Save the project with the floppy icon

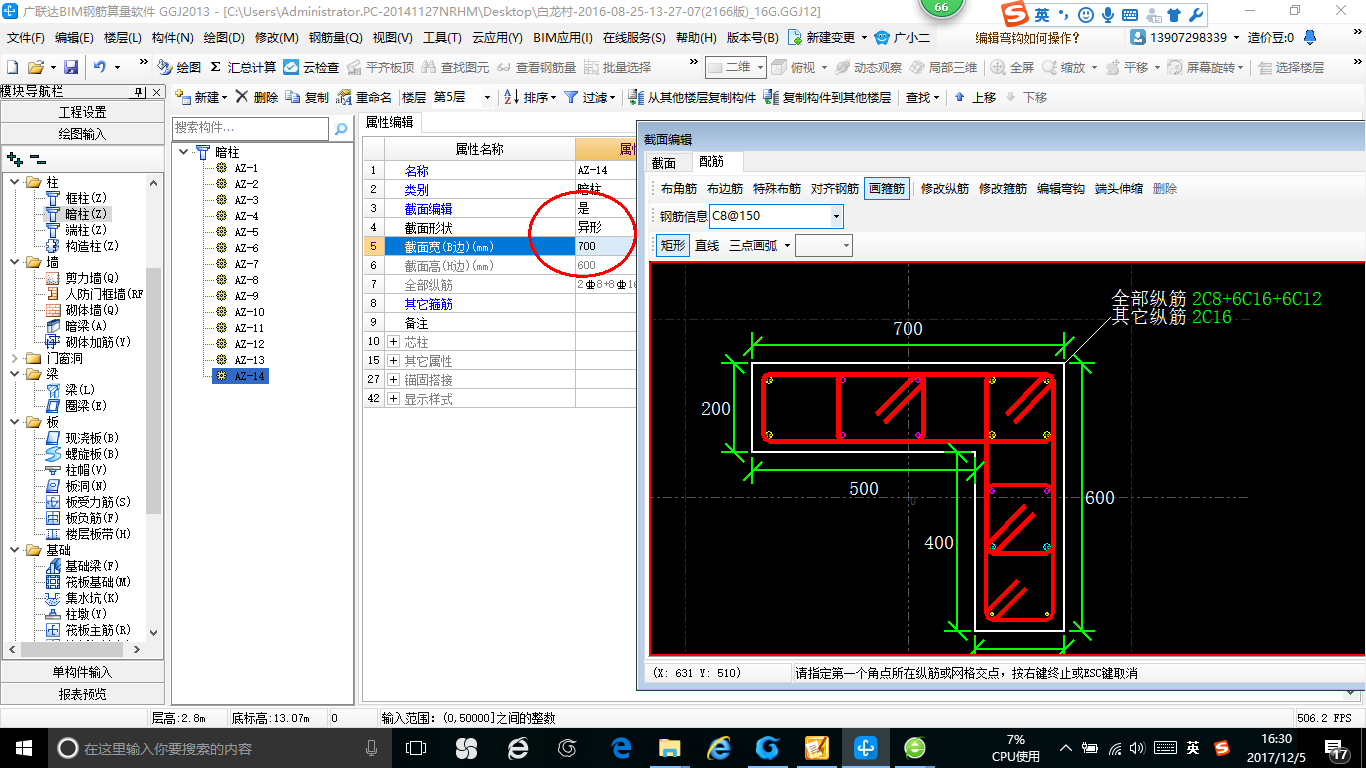[71, 67]
